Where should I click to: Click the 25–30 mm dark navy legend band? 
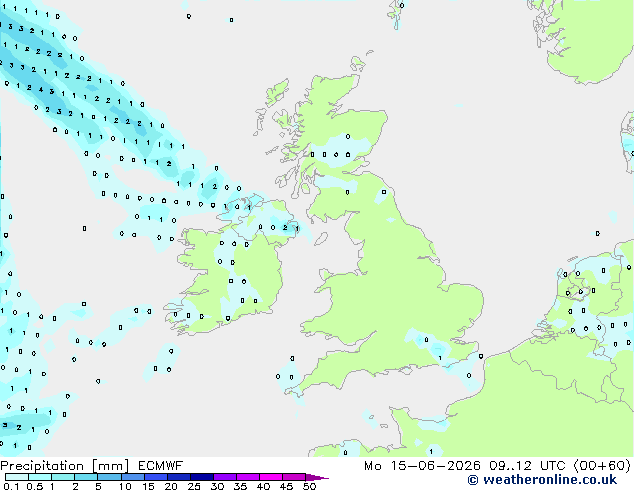coord(202,477)
